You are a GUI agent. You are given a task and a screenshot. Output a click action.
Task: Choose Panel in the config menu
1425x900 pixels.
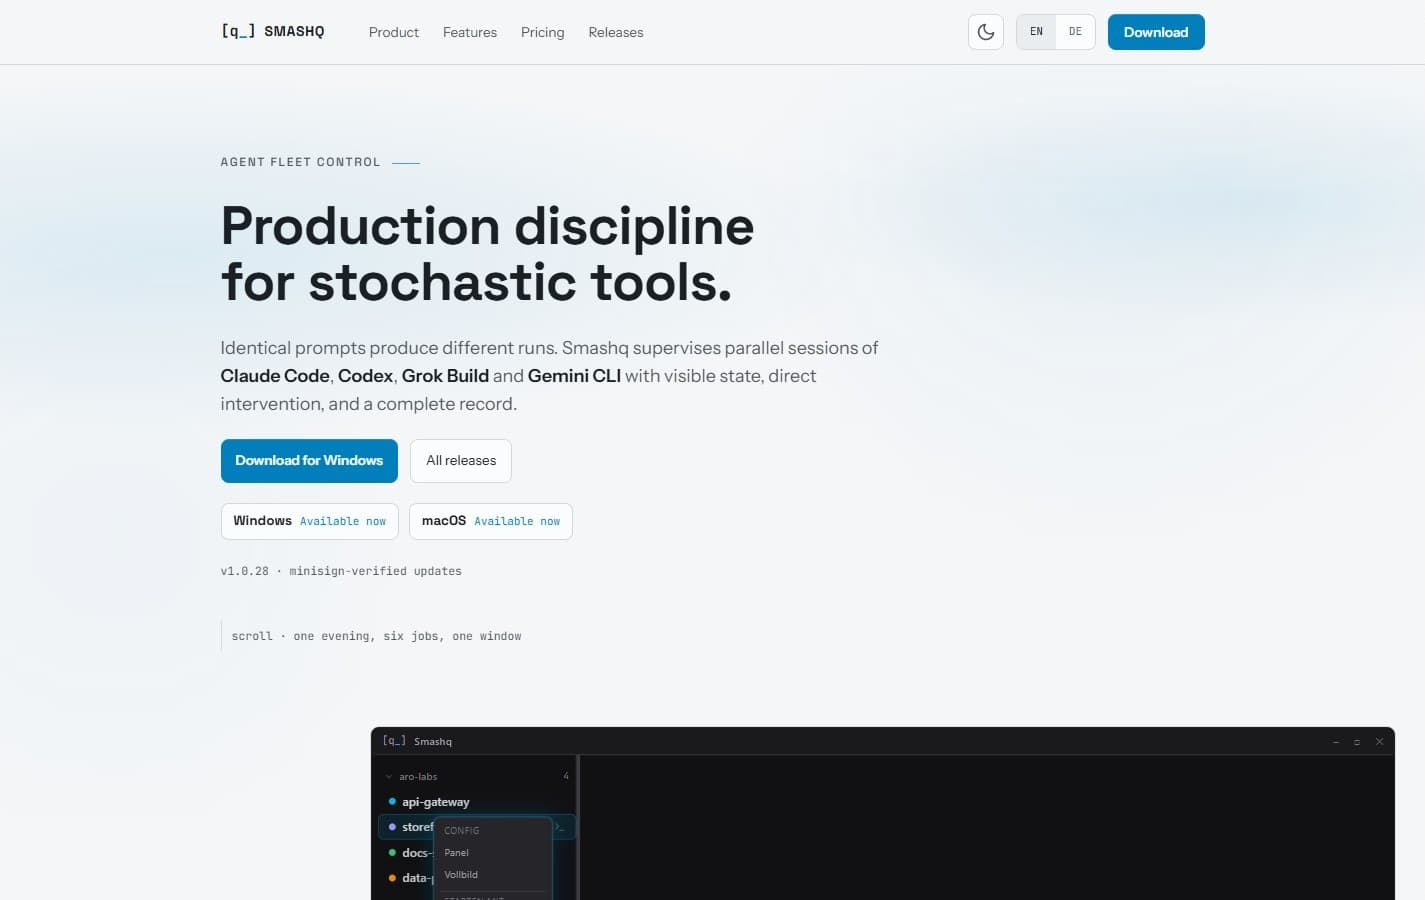pyautogui.click(x=457, y=853)
